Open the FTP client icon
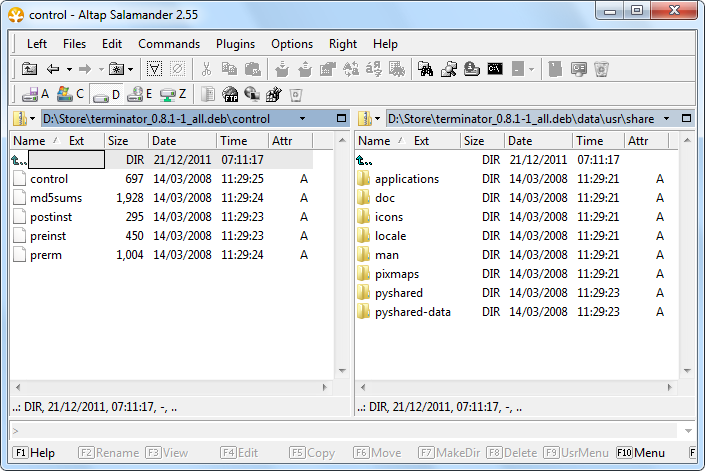The width and height of the screenshot is (705, 471). click(x=230, y=94)
